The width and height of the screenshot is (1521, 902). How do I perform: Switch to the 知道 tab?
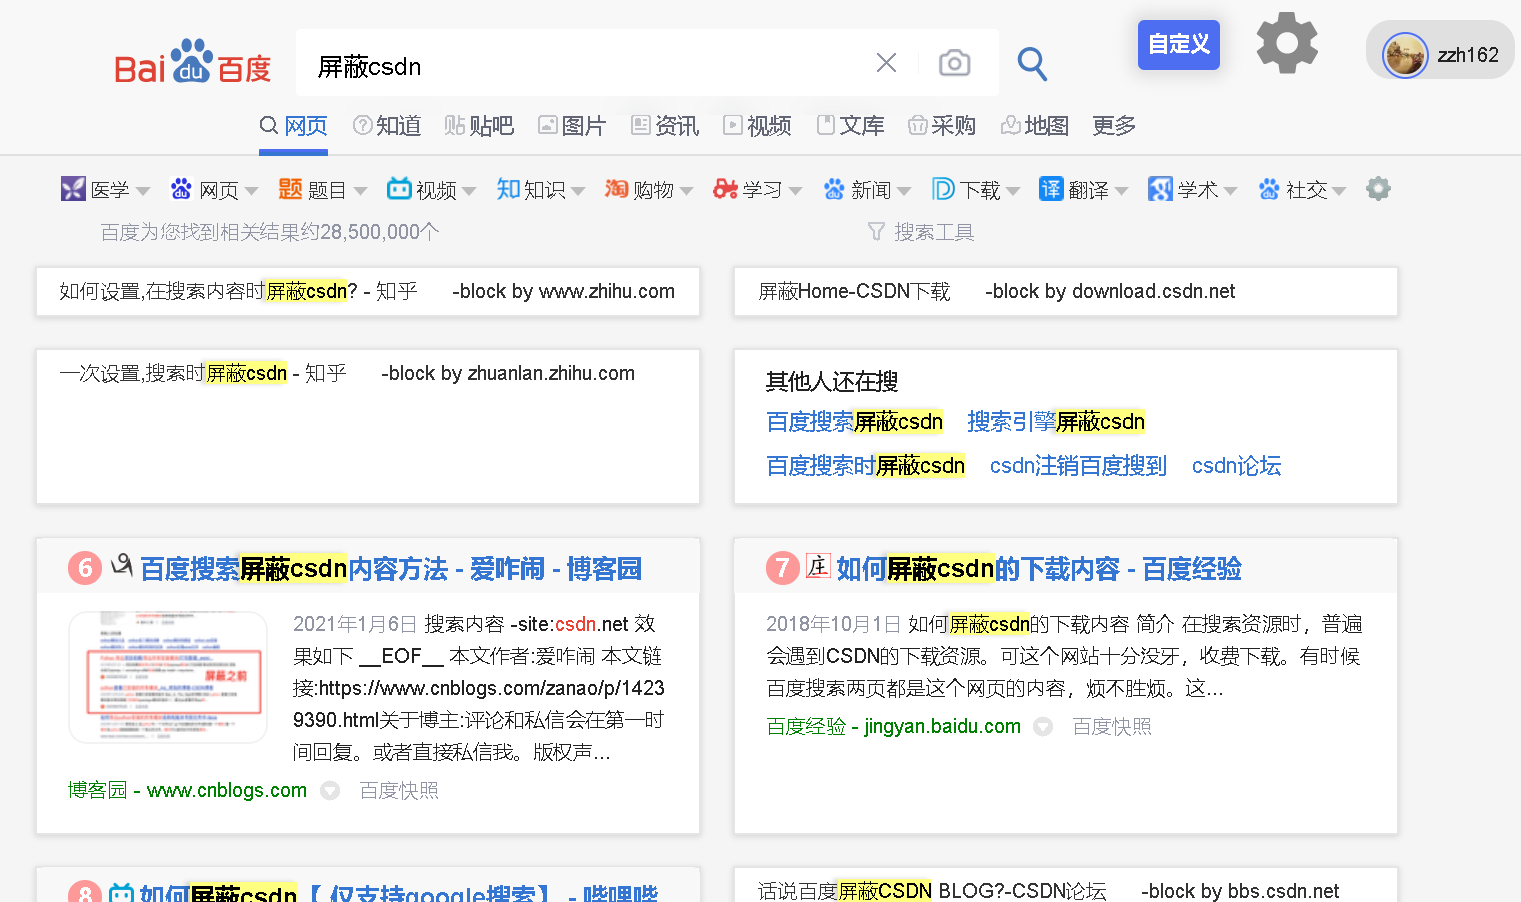(387, 126)
